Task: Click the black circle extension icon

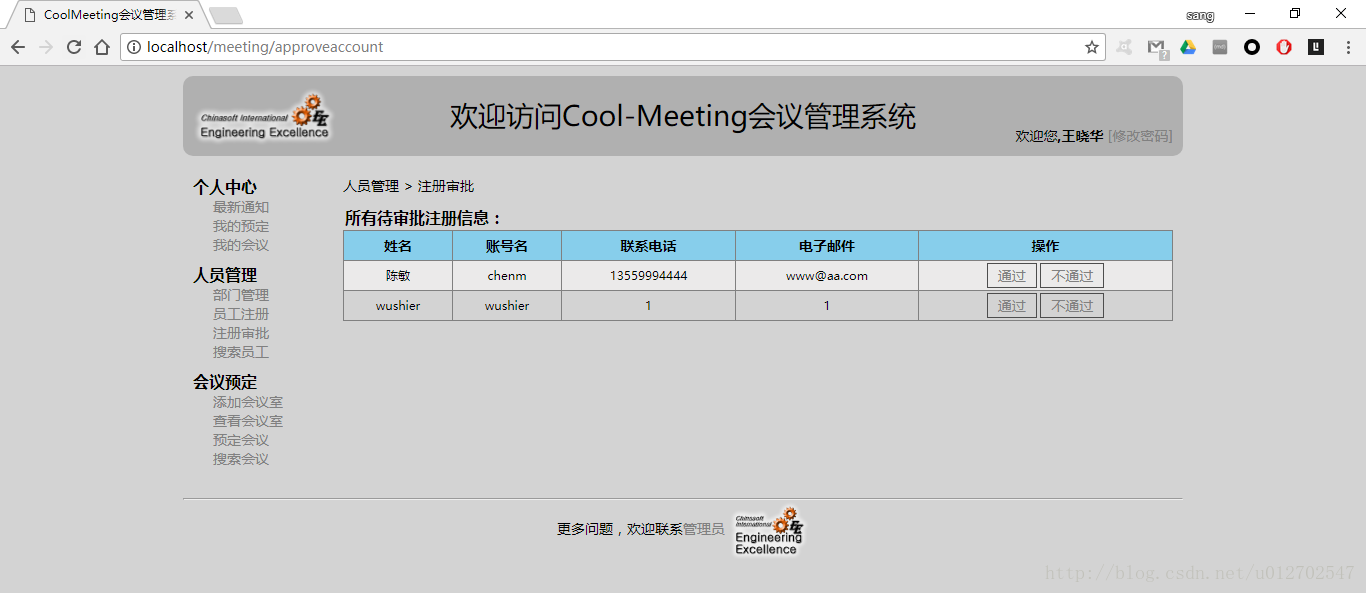Action: (1252, 47)
